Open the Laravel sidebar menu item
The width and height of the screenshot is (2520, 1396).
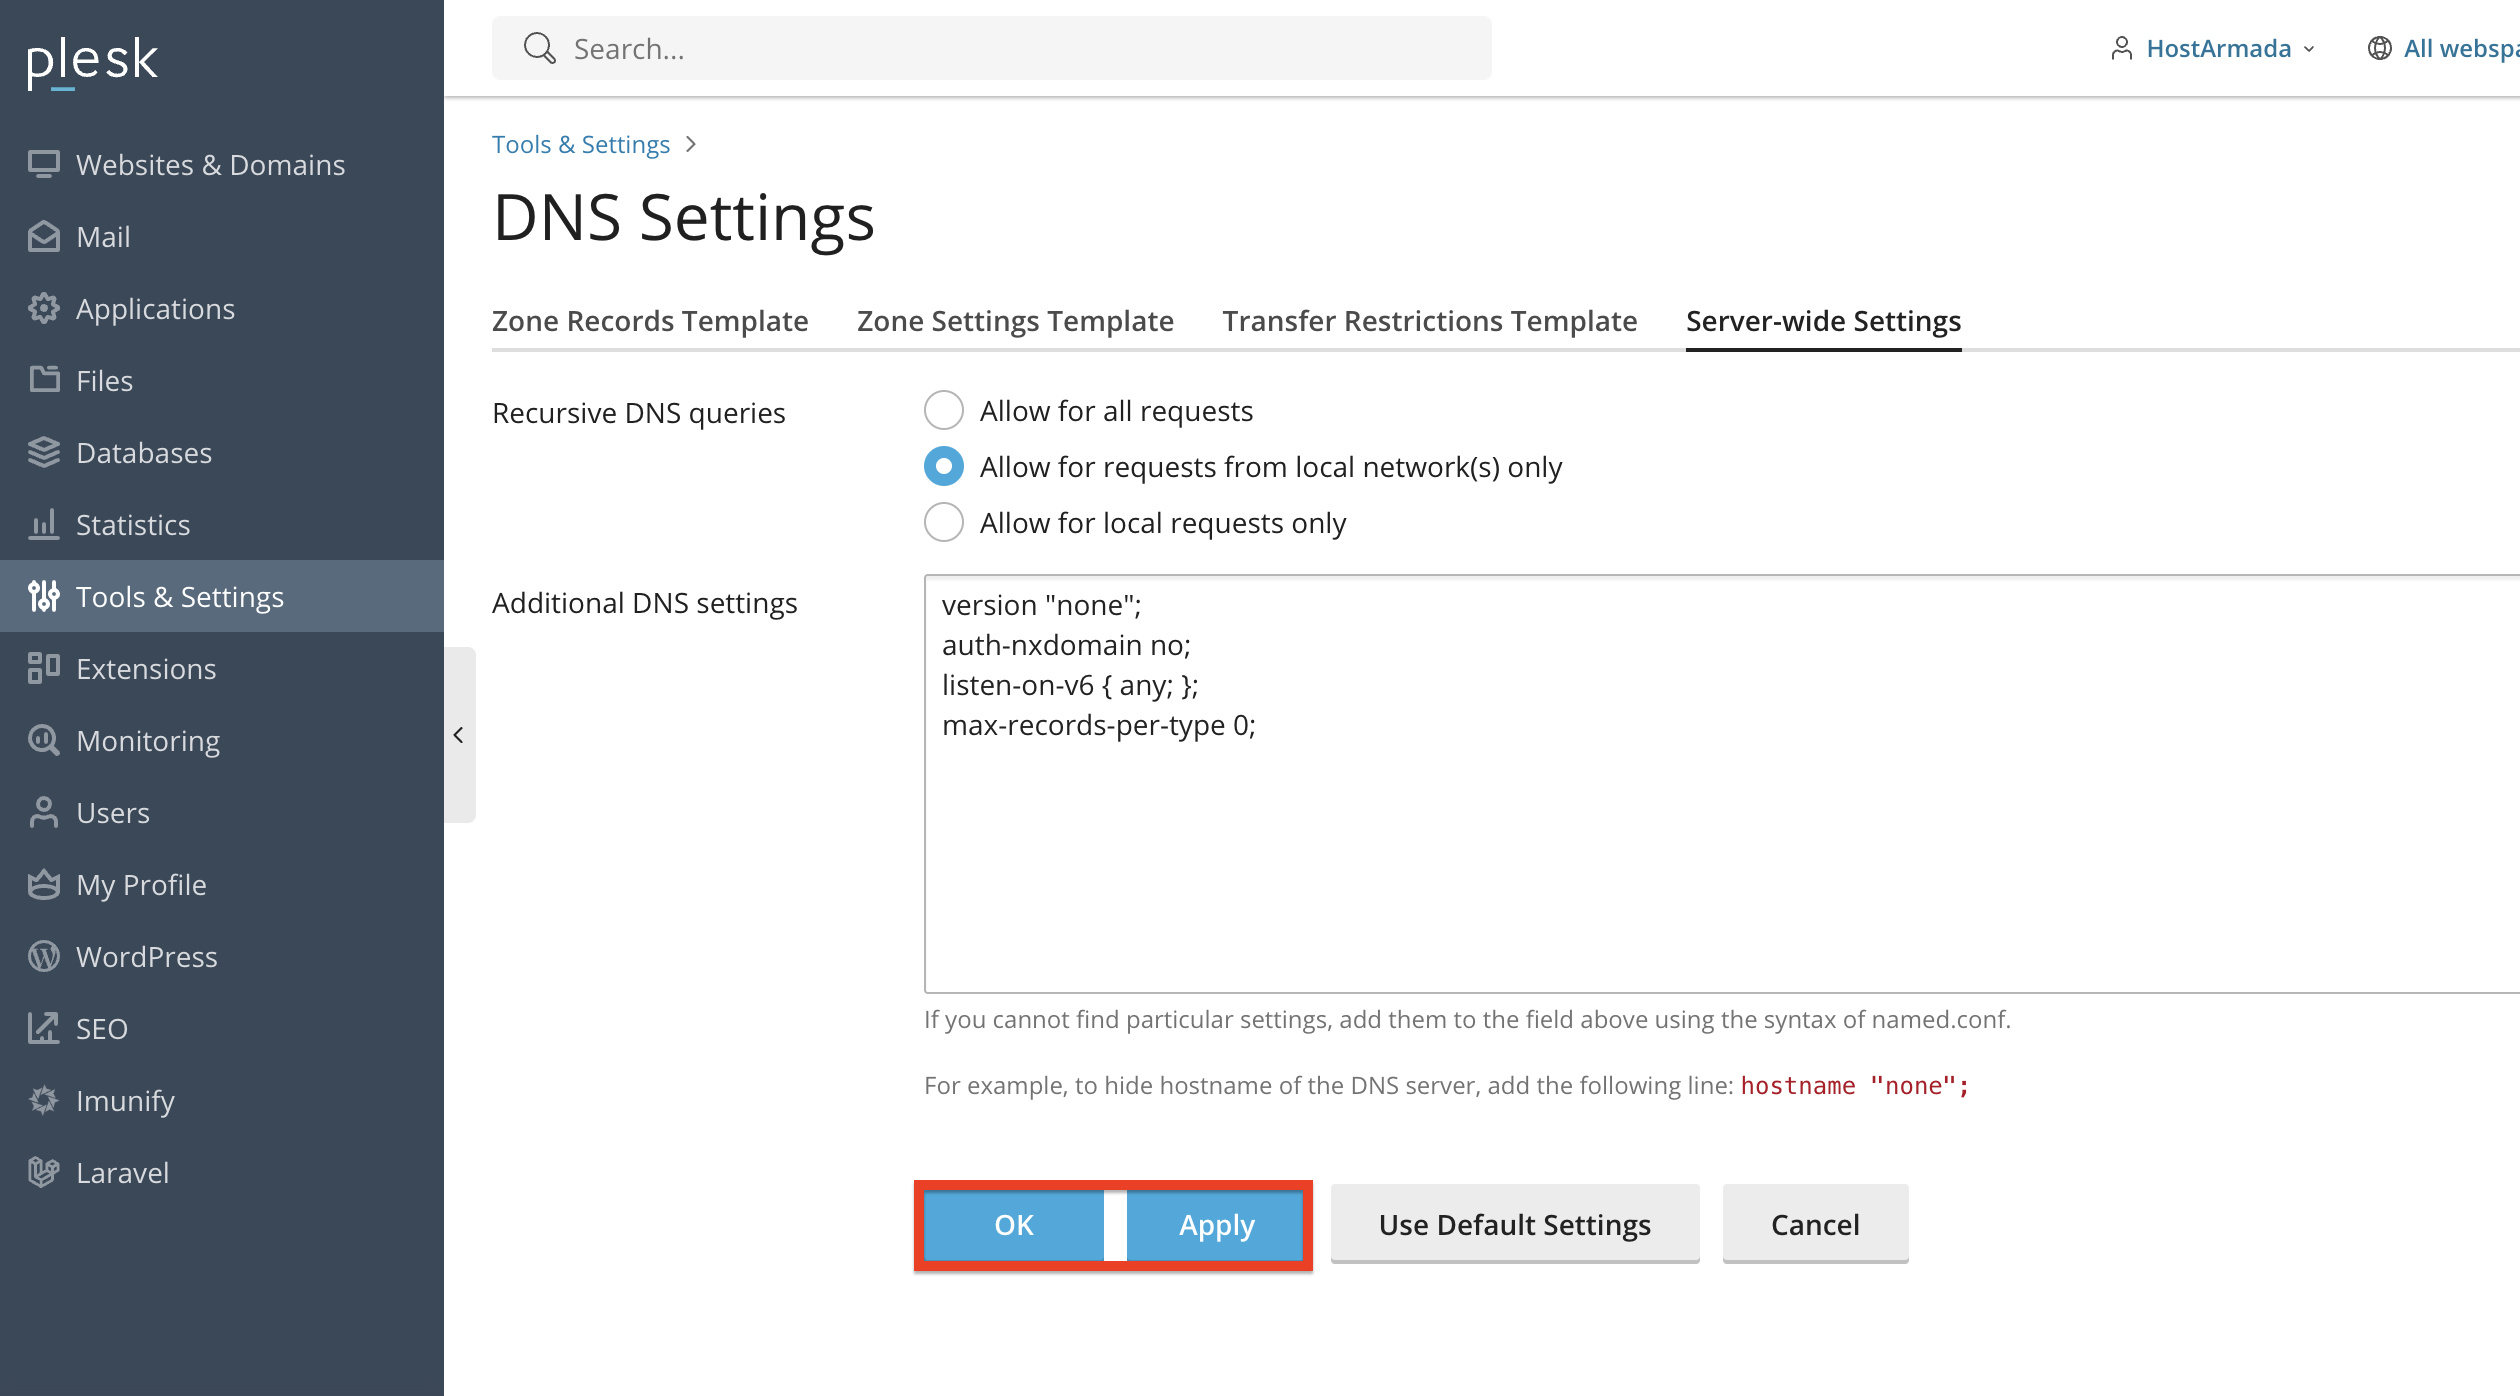click(222, 1172)
